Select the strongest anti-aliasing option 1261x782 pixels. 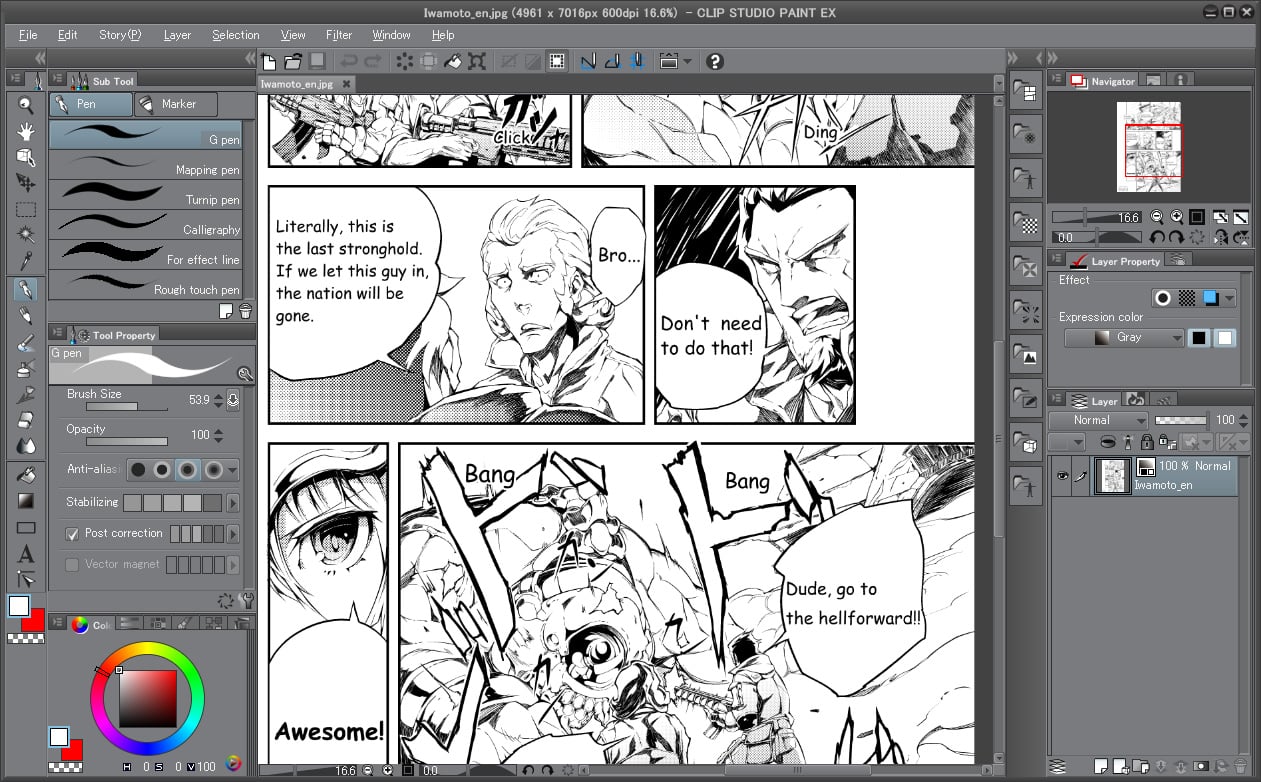click(212, 469)
